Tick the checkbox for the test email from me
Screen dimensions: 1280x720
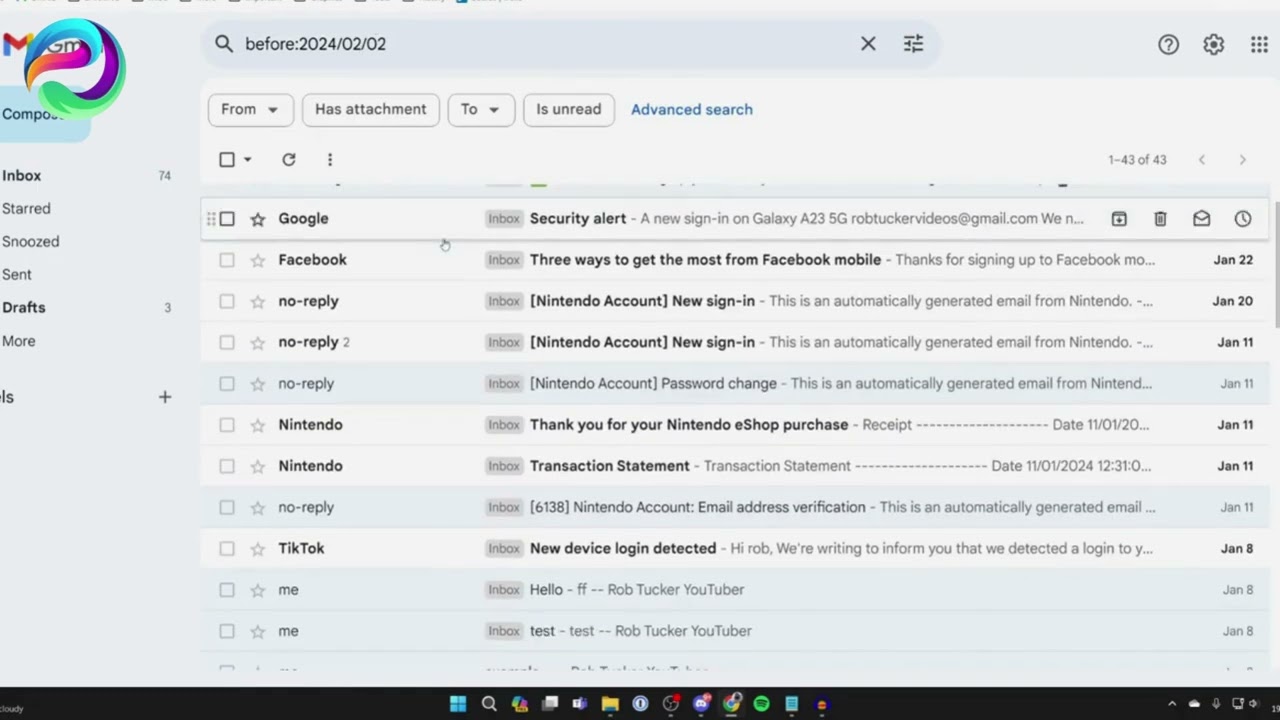click(x=227, y=631)
